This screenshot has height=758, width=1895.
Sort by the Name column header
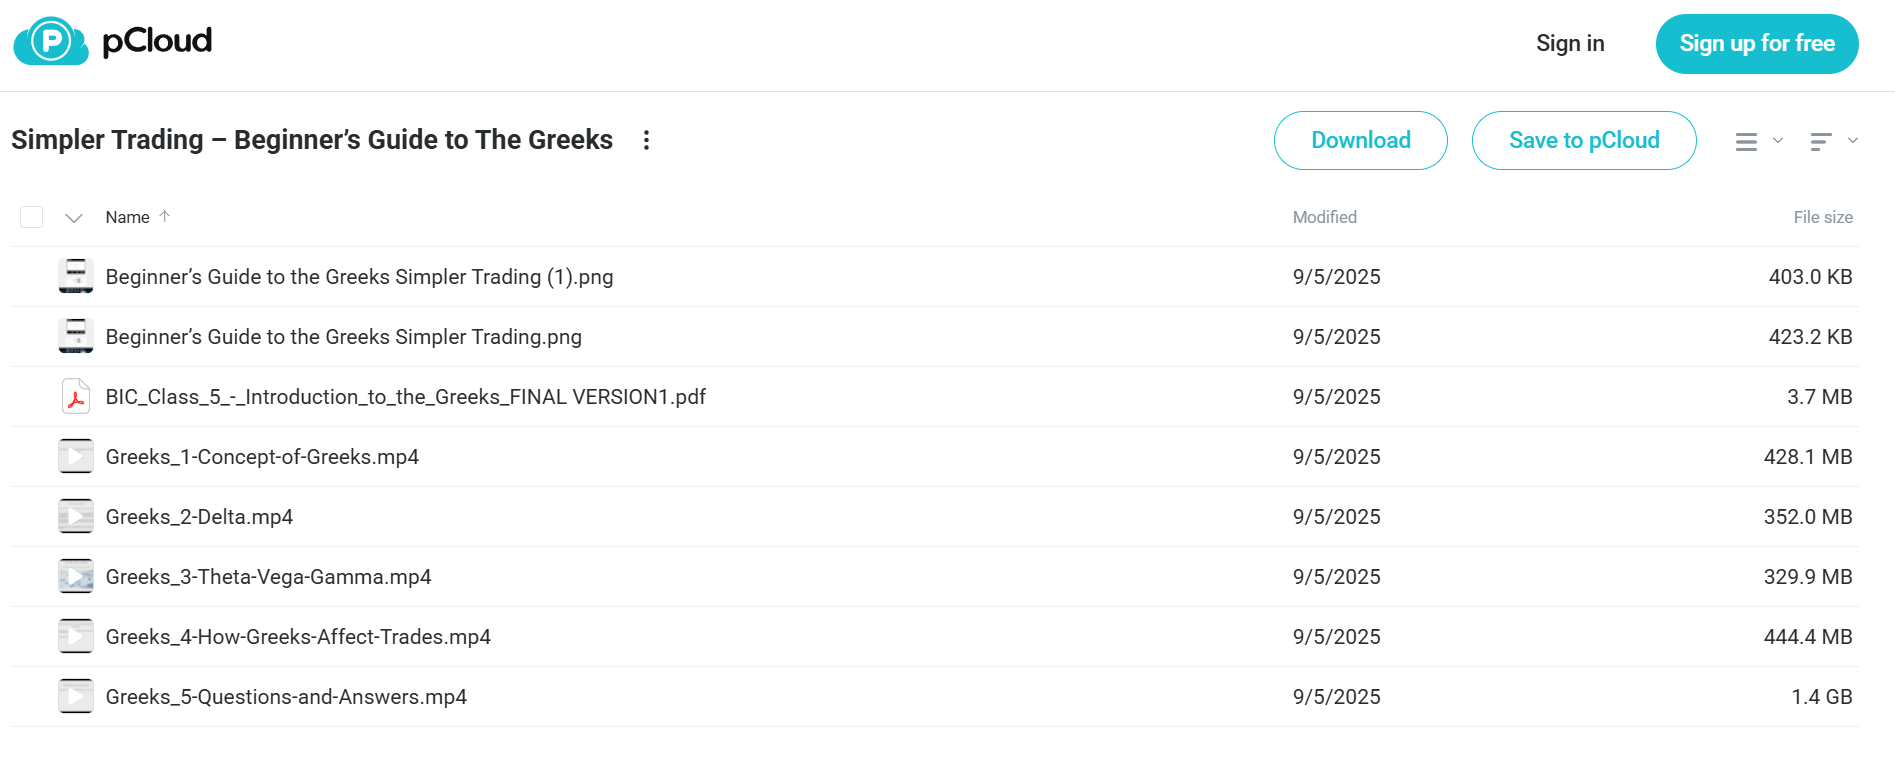pyautogui.click(x=128, y=217)
